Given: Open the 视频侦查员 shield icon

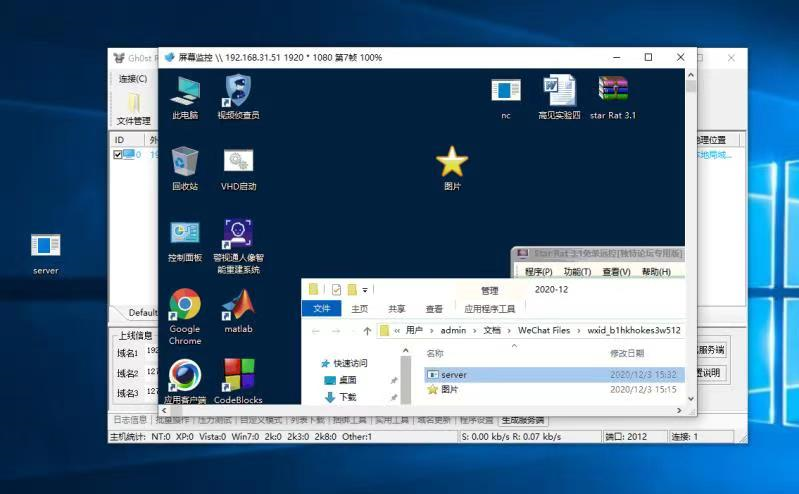Looking at the screenshot, I should coord(238,91).
